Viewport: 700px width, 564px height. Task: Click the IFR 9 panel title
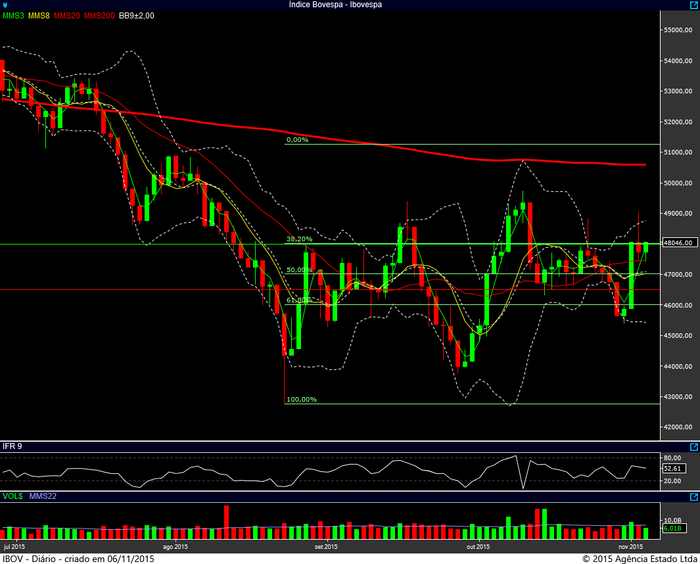click(x=12, y=446)
